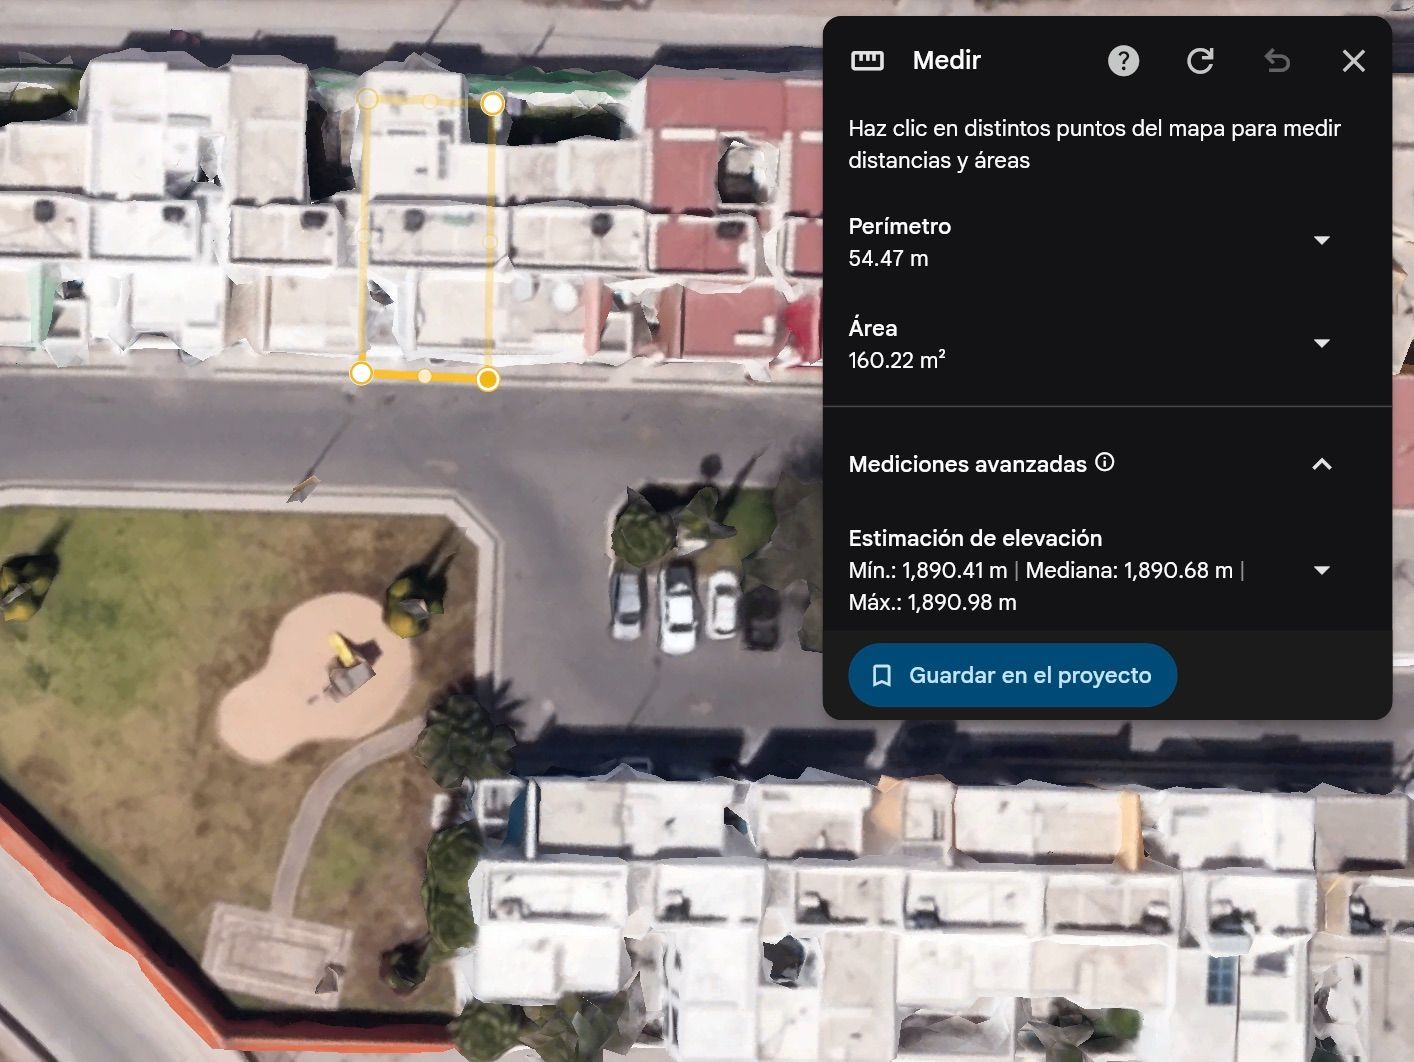Select the bottom-left polygon vertex

coord(361,373)
